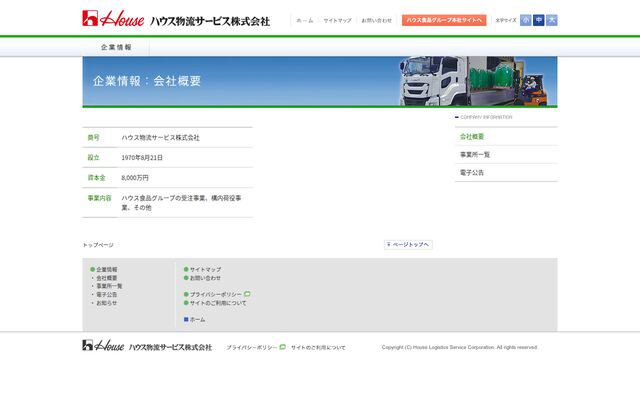Set font size to medium (中)
Screen dimensions: 640x400
point(539,20)
